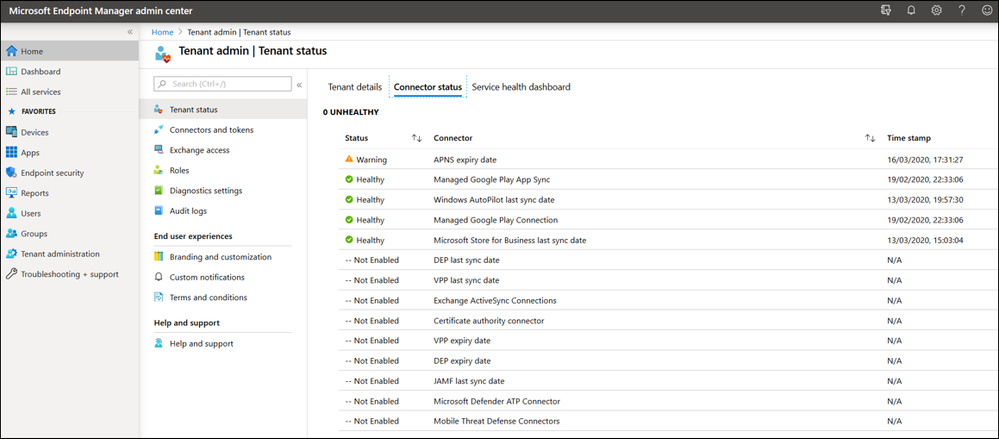The image size is (999, 439).
Task: Click the Tenant status menu icon
Action: [x=159, y=110]
